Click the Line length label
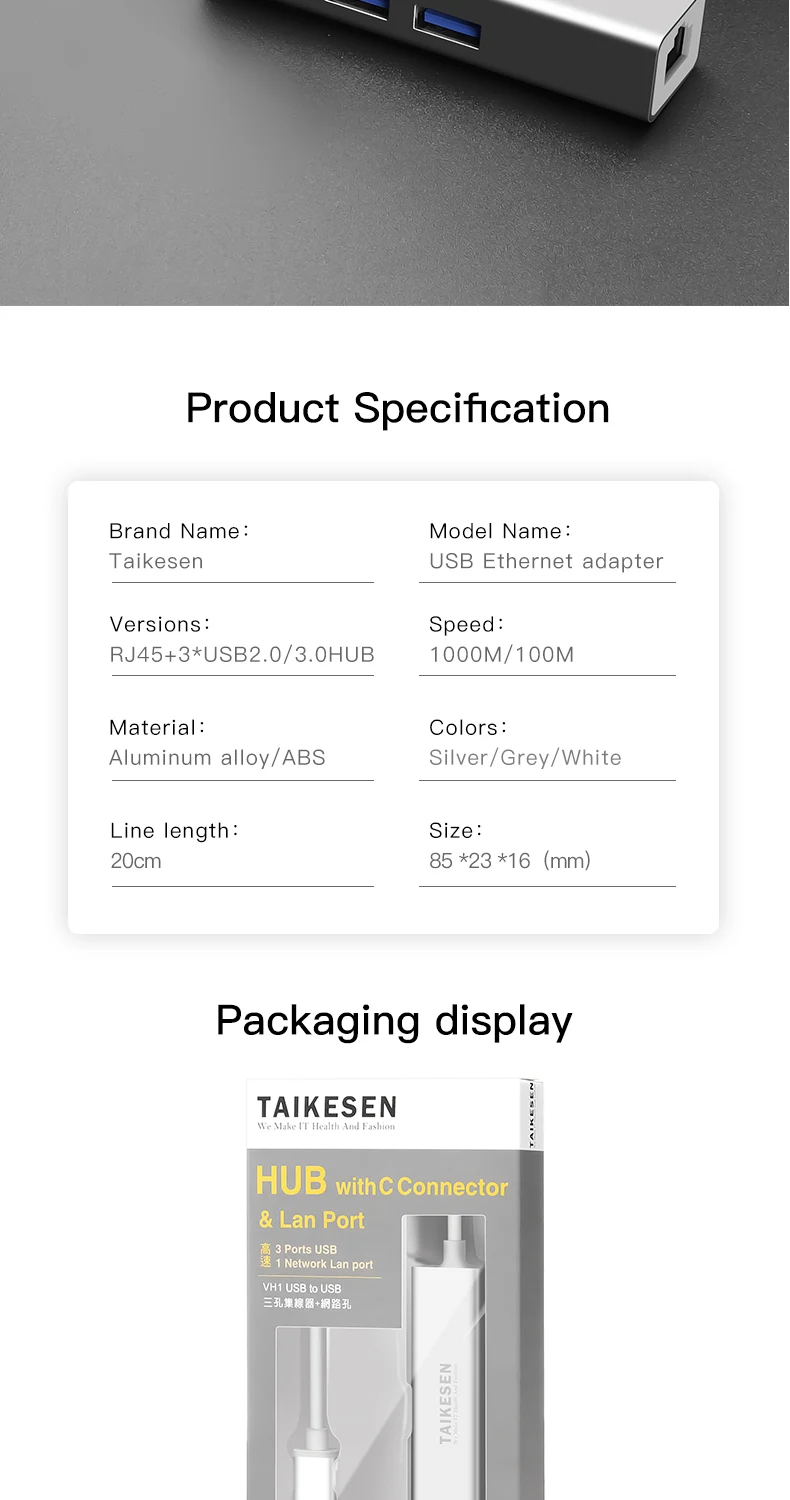Image resolution: width=790 pixels, height=1500 pixels. click(x=174, y=830)
